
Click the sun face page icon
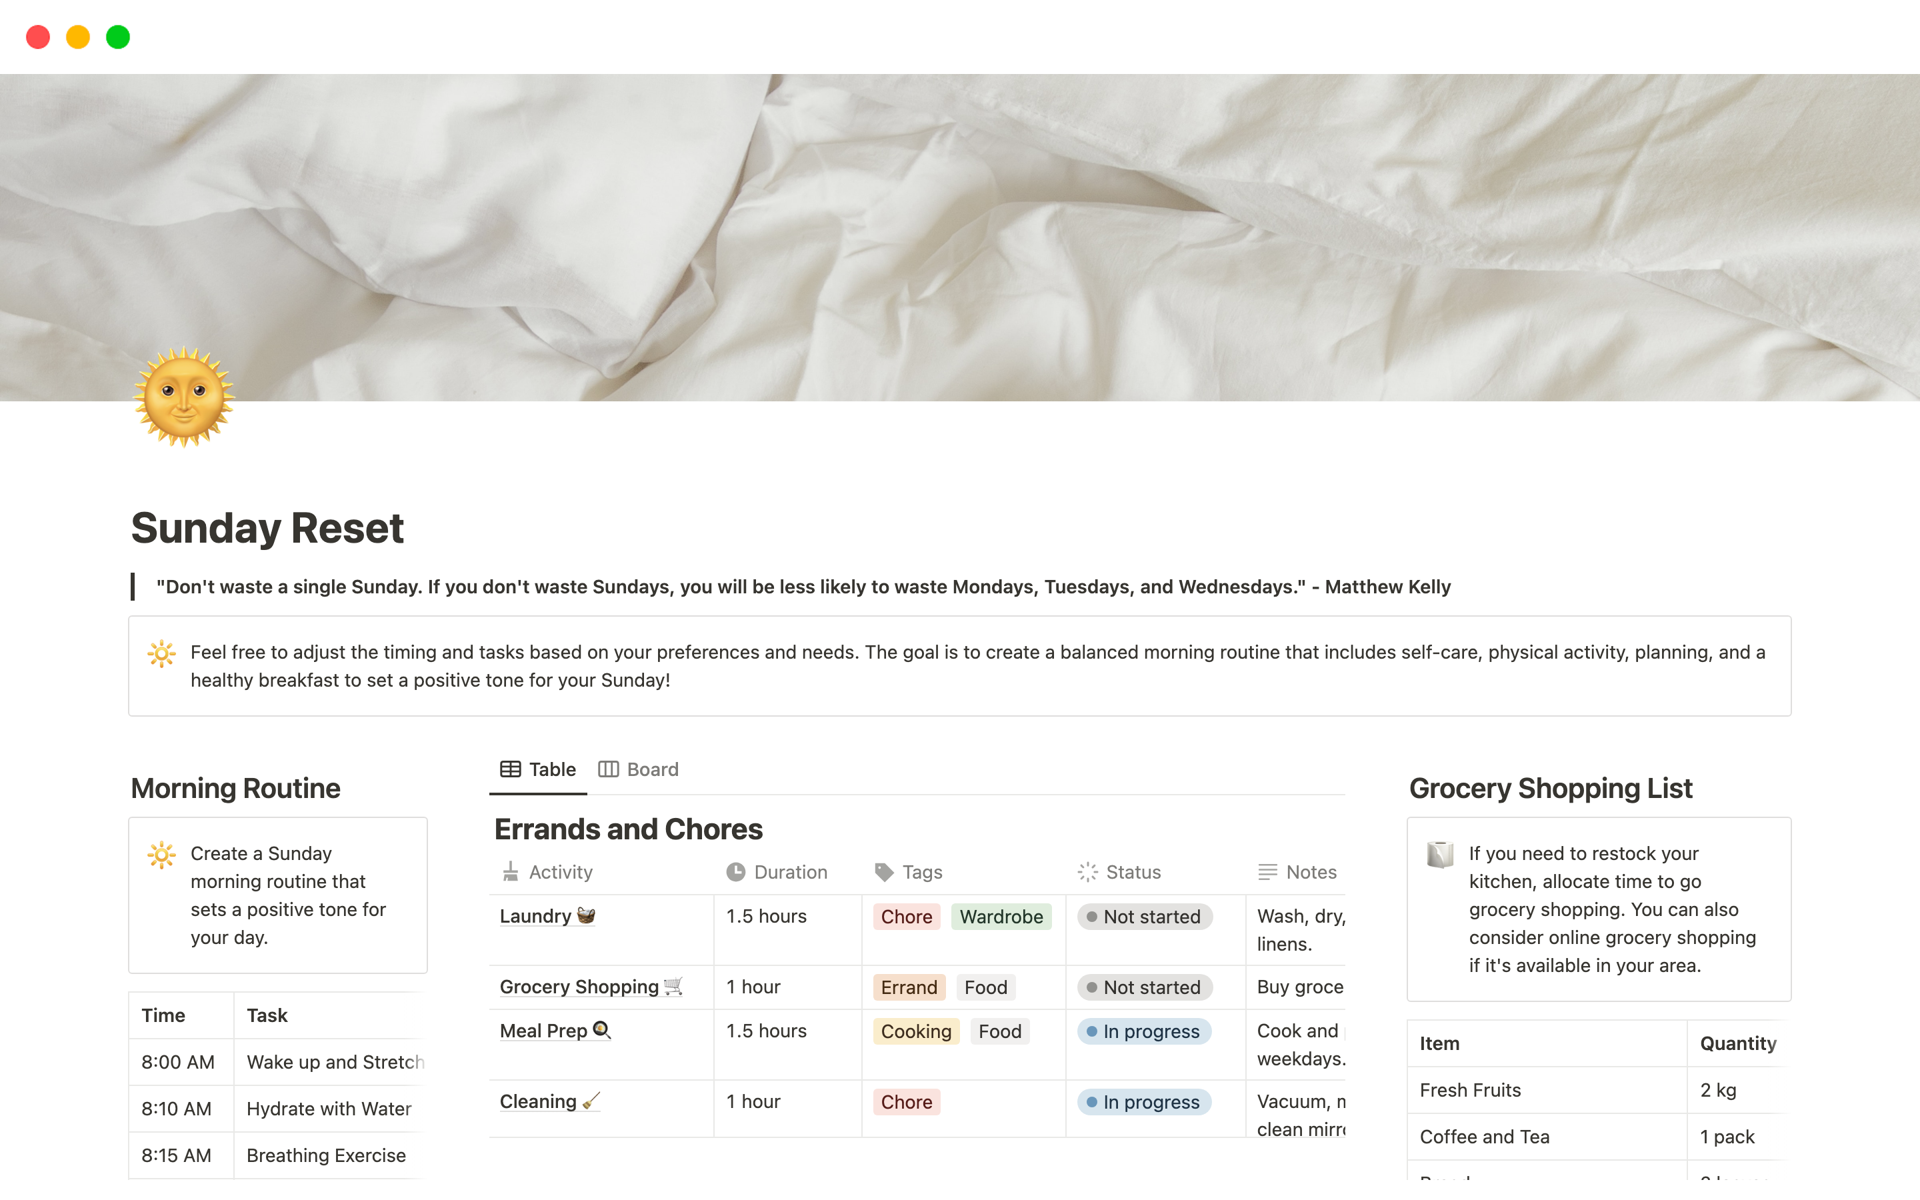184,397
